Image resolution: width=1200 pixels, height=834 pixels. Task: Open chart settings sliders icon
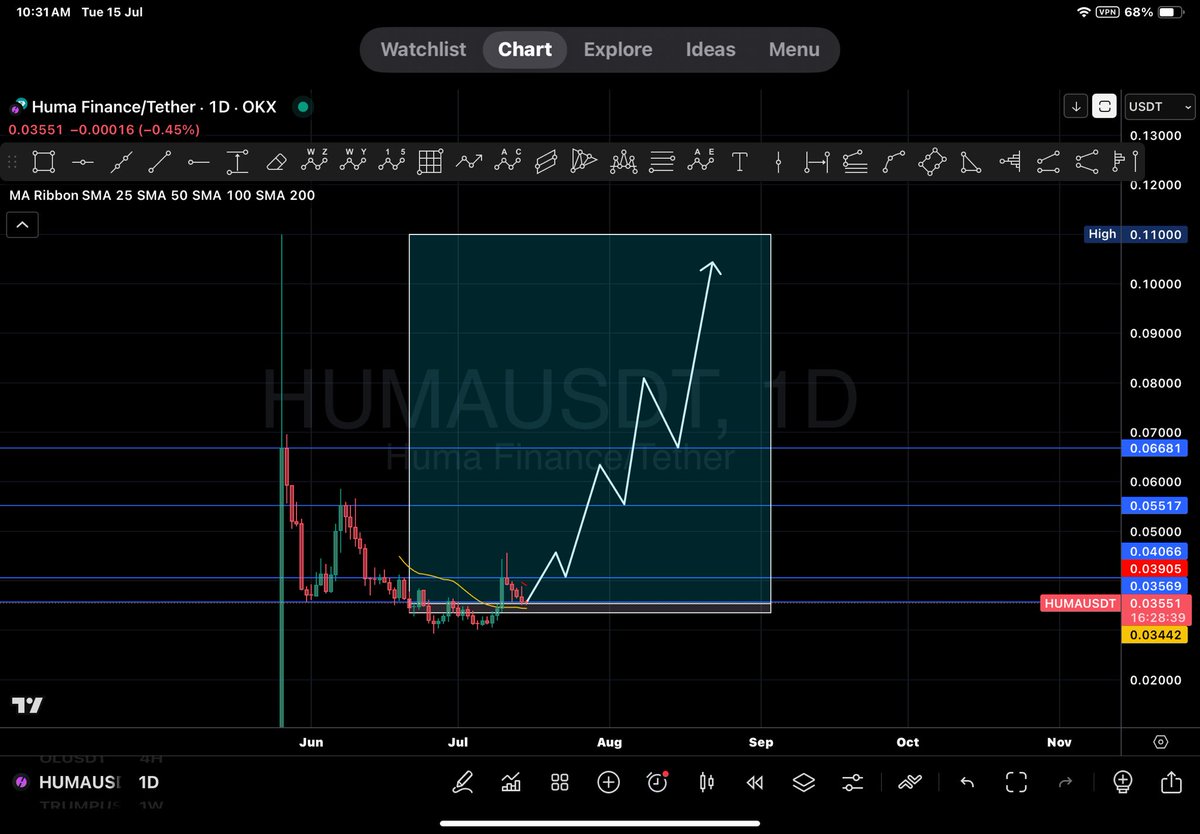pos(853,782)
